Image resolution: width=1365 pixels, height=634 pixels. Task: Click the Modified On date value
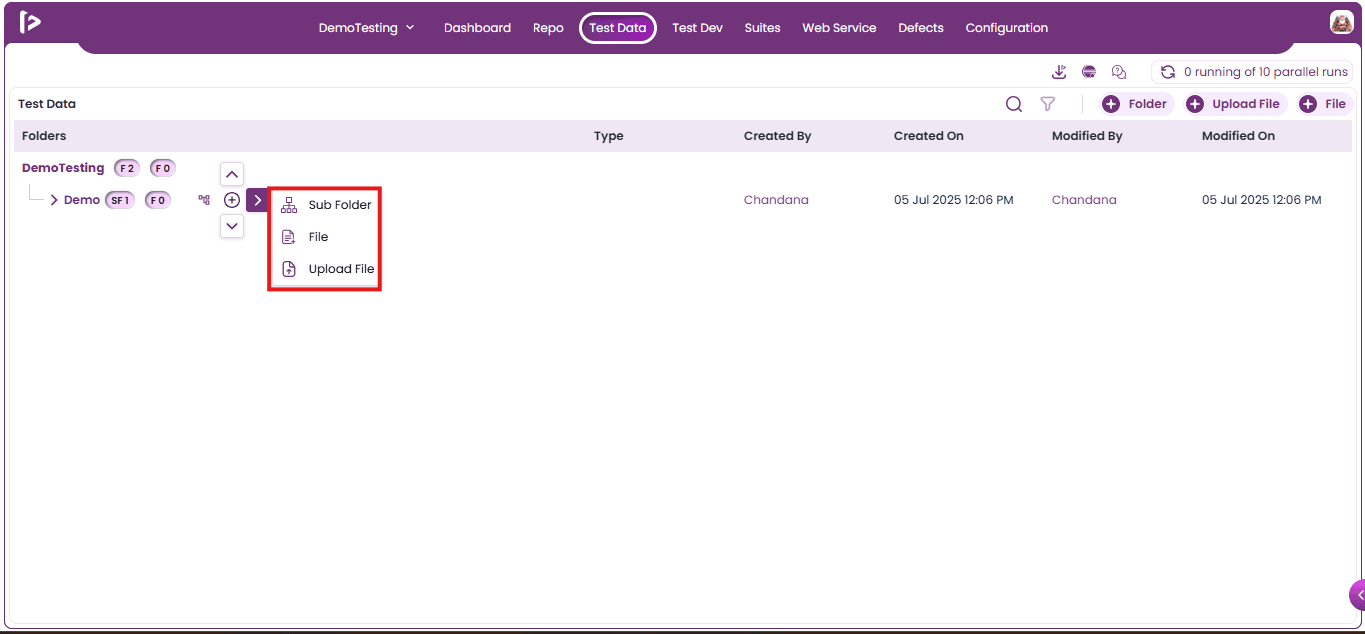[1262, 200]
